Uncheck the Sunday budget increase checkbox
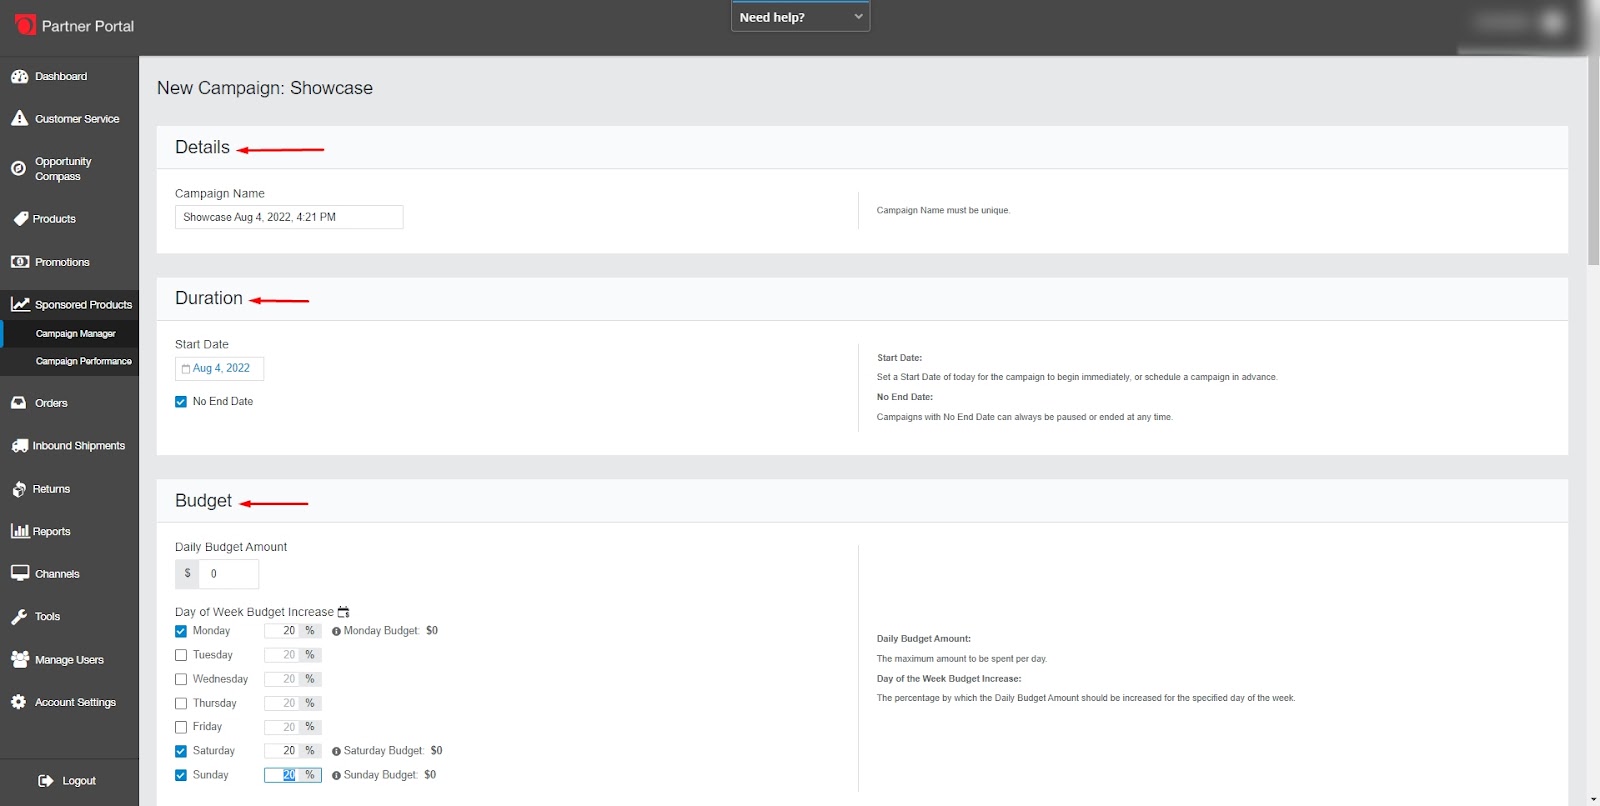This screenshot has width=1600, height=806. (x=181, y=775)
